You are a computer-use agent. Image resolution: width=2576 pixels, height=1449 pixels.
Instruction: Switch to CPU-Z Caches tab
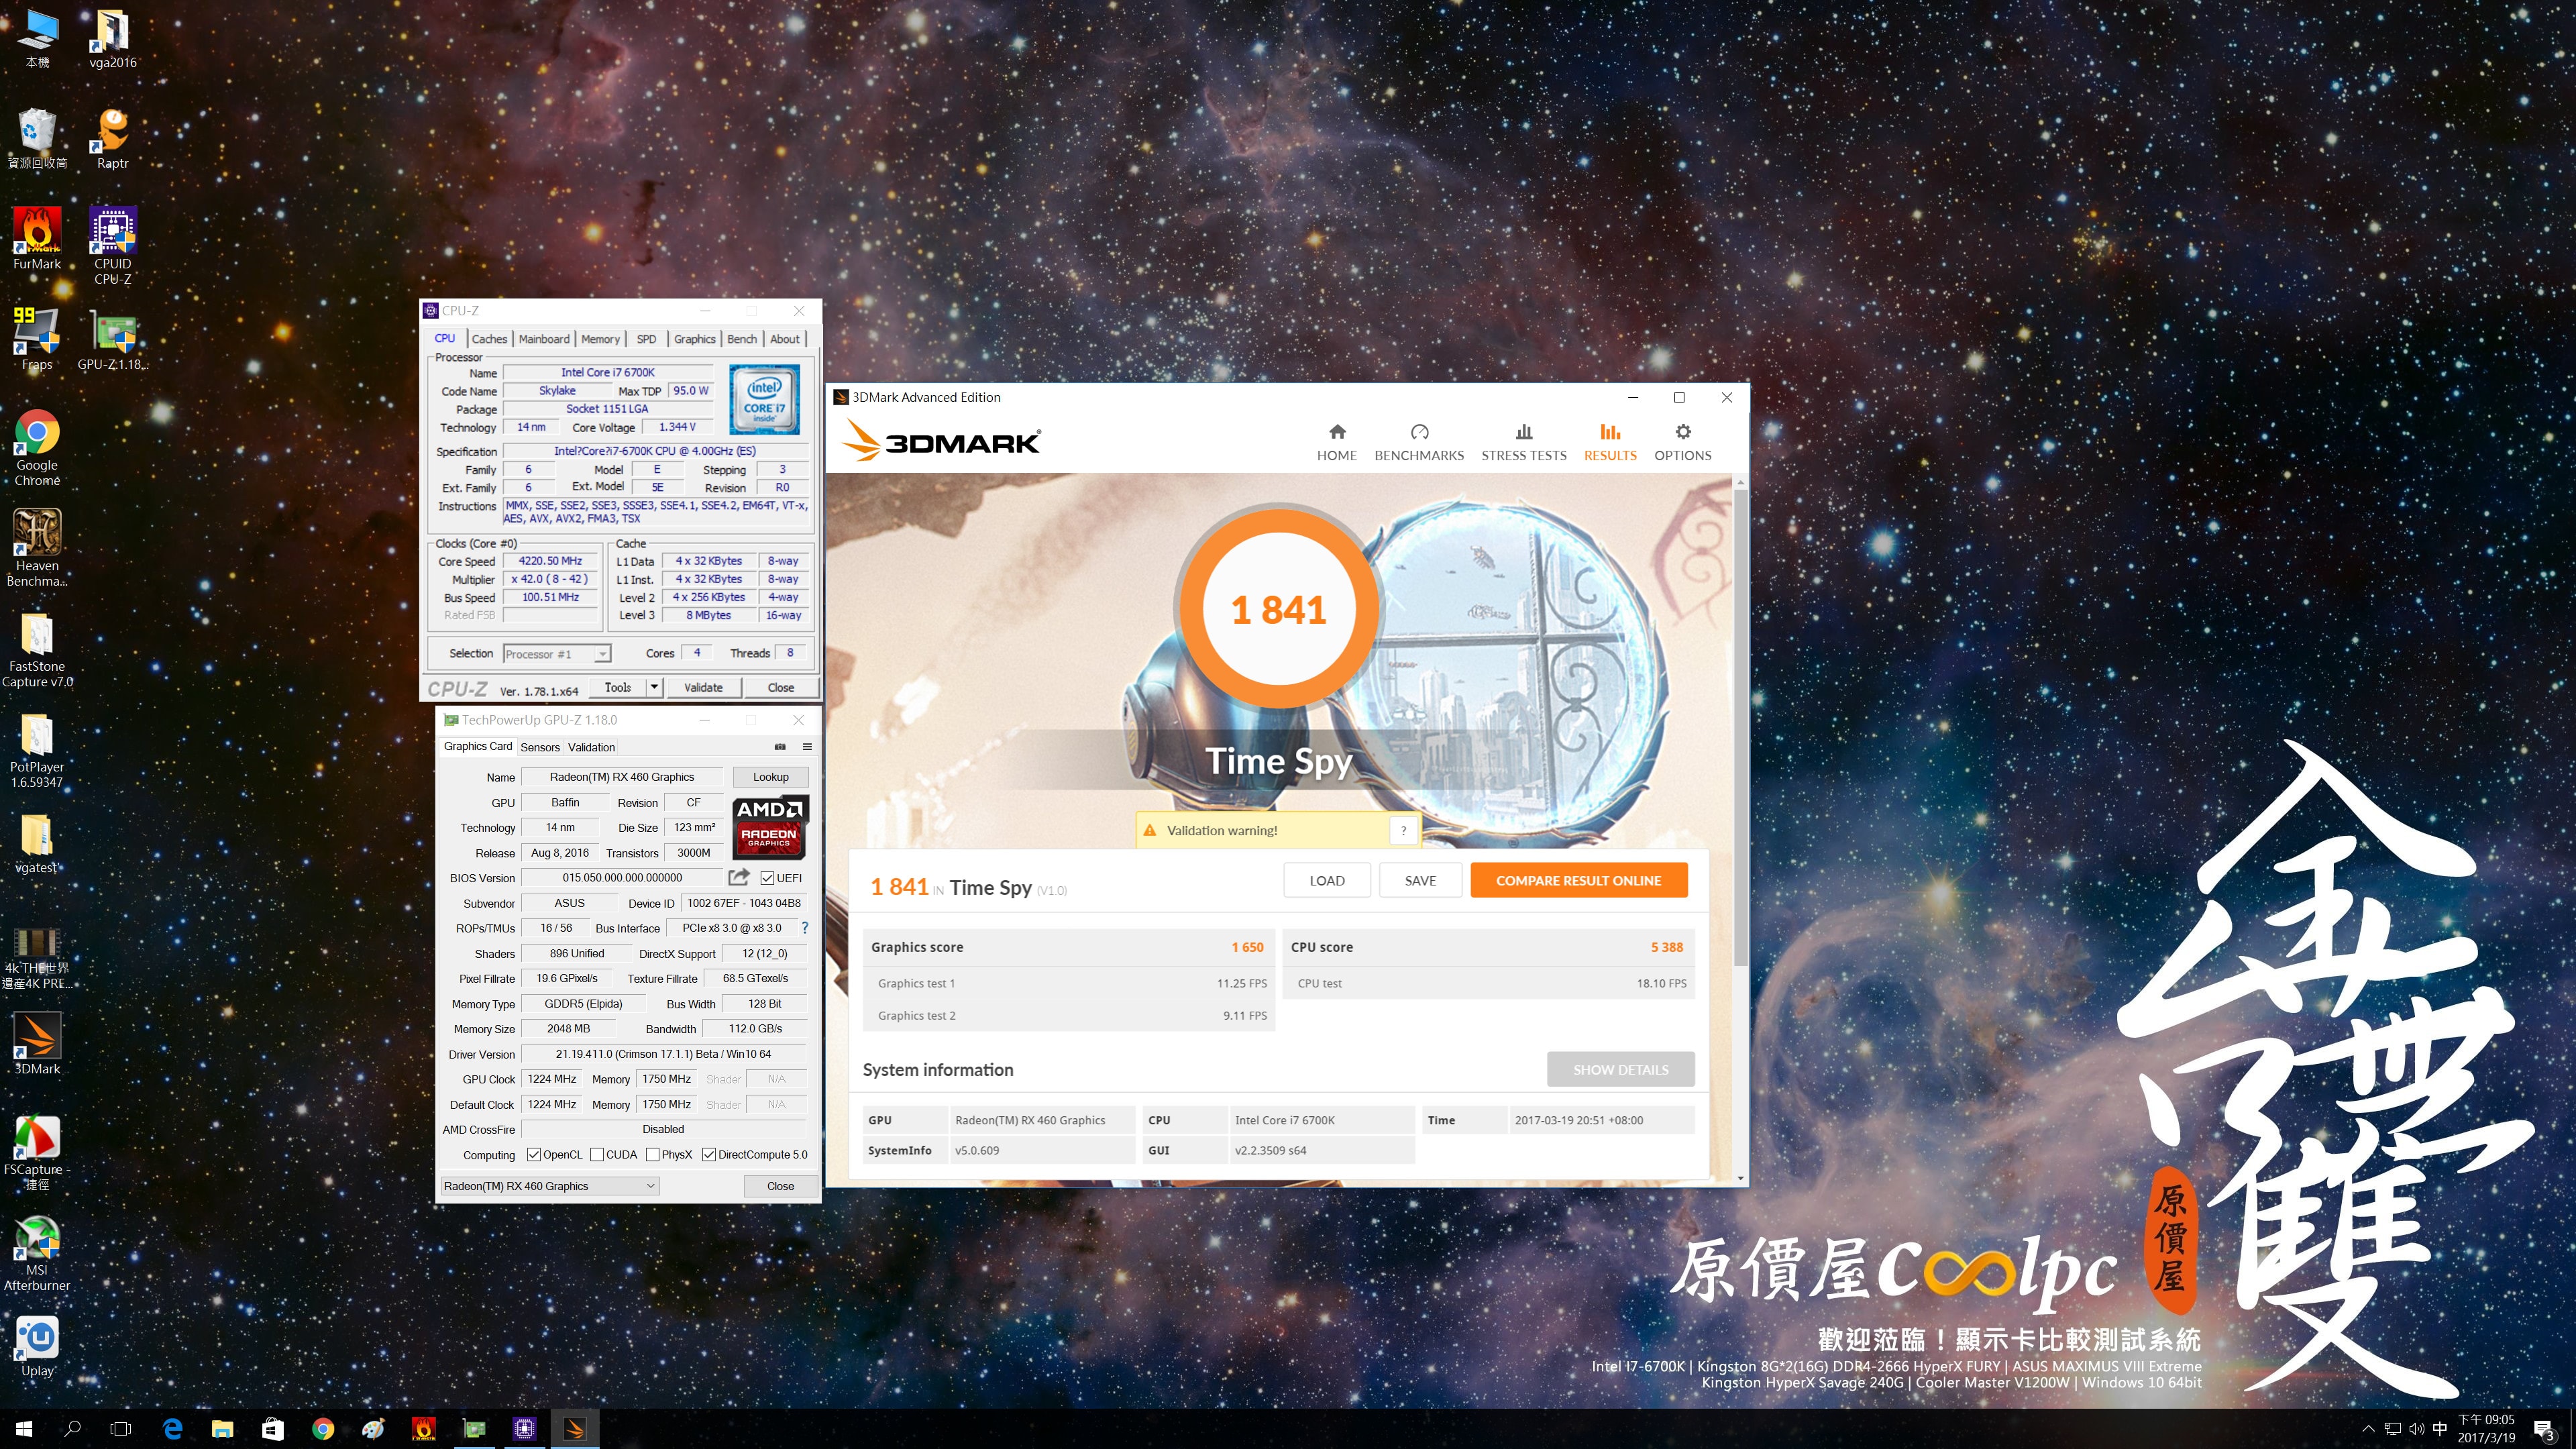[489, 339]
